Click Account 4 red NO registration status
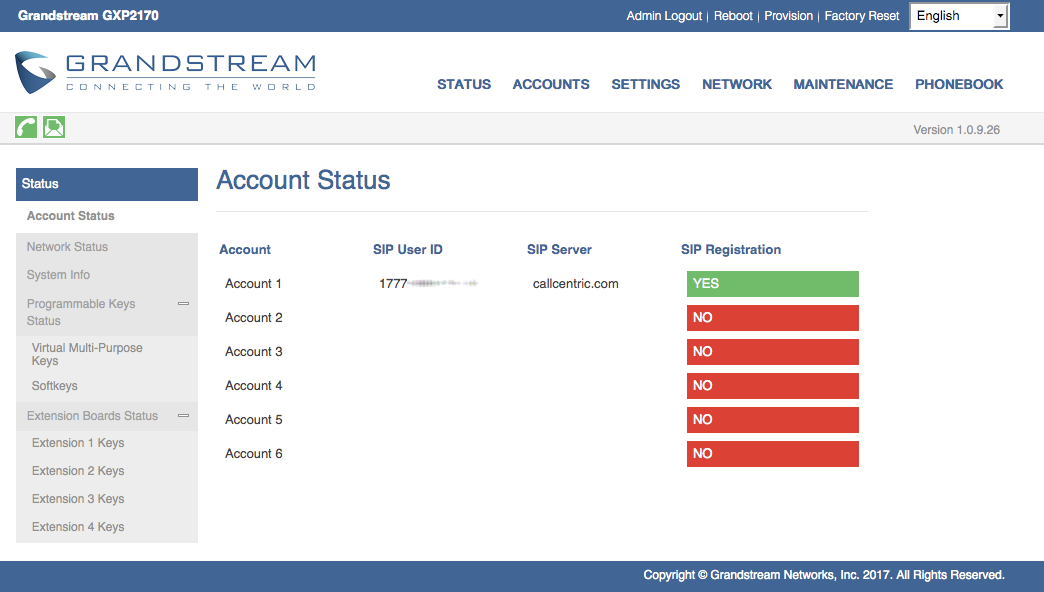Image resolution: width=1044 pixels, height=592 pixels. 772,386
